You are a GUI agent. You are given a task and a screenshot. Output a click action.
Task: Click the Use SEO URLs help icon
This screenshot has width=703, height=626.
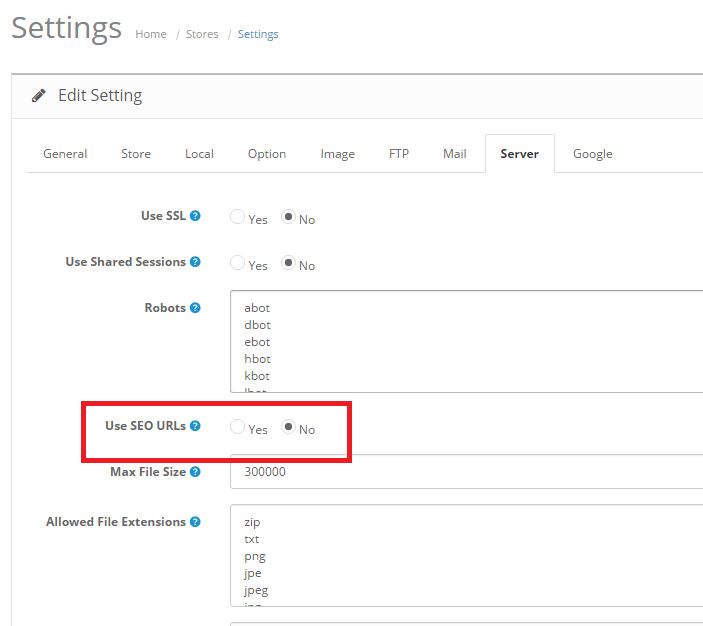point(195,426)
